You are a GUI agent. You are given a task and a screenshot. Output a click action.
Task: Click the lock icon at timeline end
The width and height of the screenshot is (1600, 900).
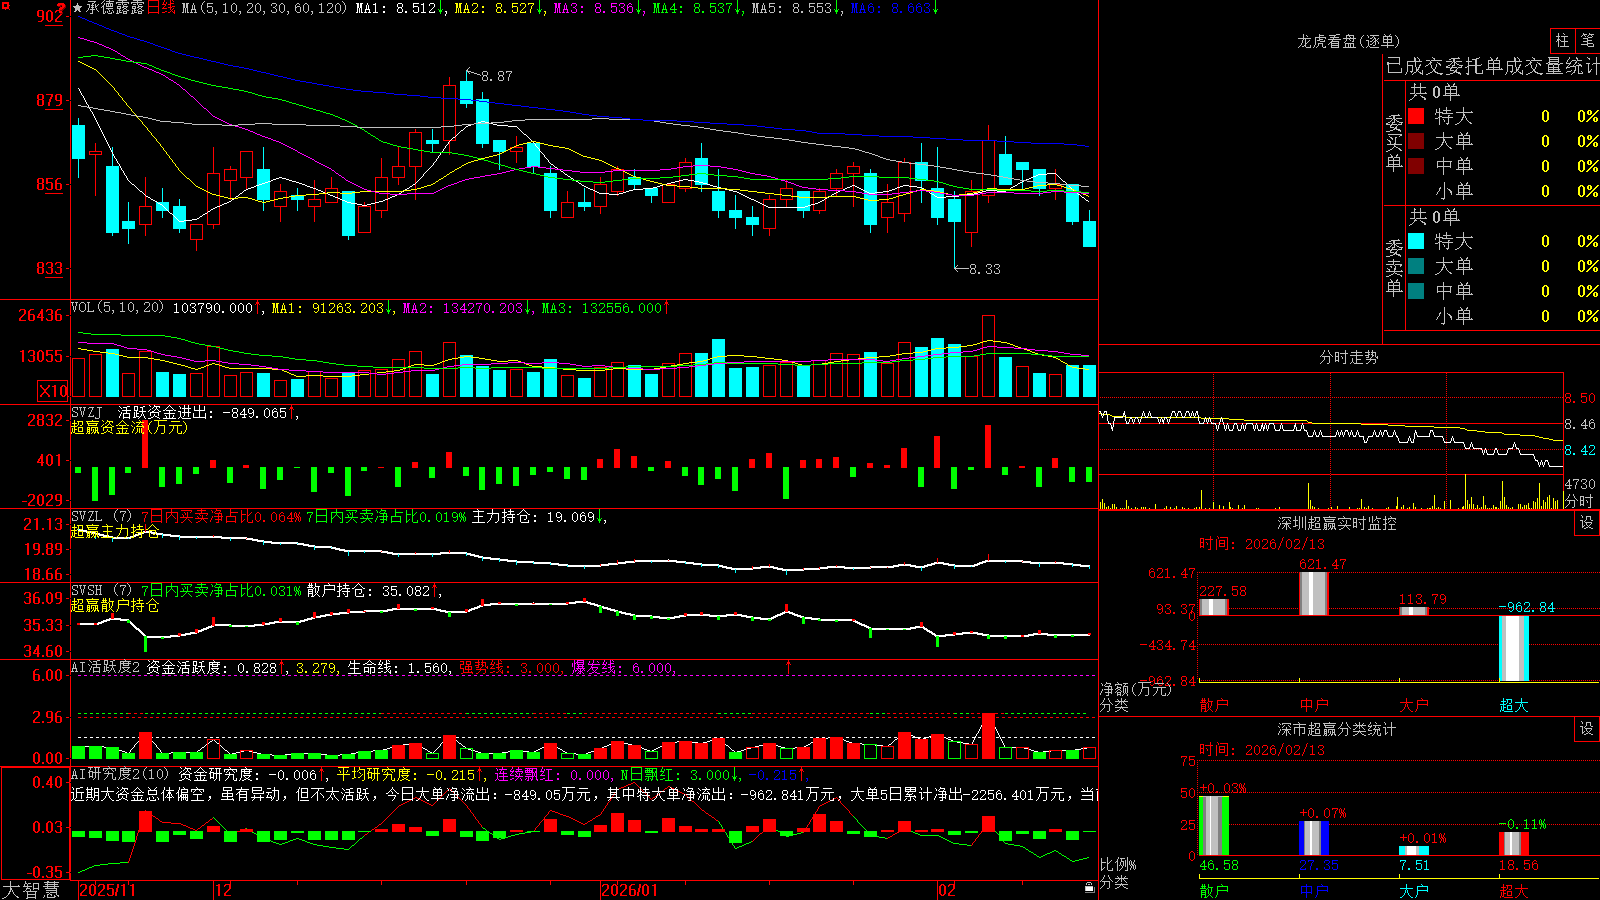1089,888
